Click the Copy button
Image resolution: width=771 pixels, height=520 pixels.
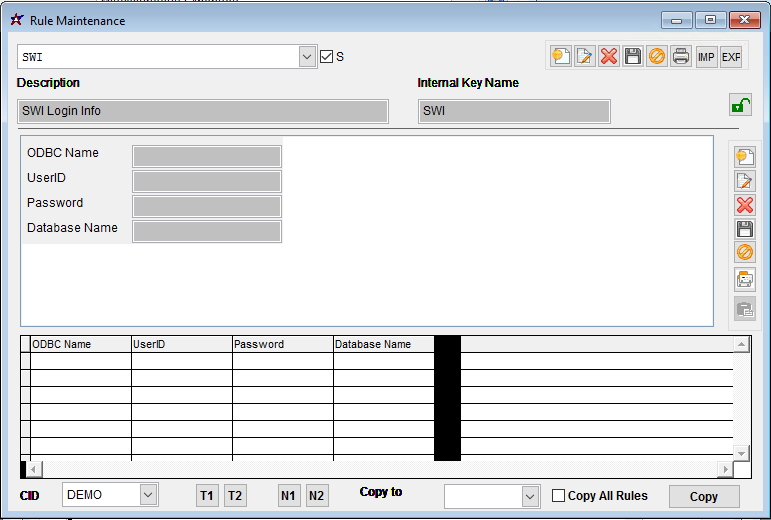pos(704,497)
